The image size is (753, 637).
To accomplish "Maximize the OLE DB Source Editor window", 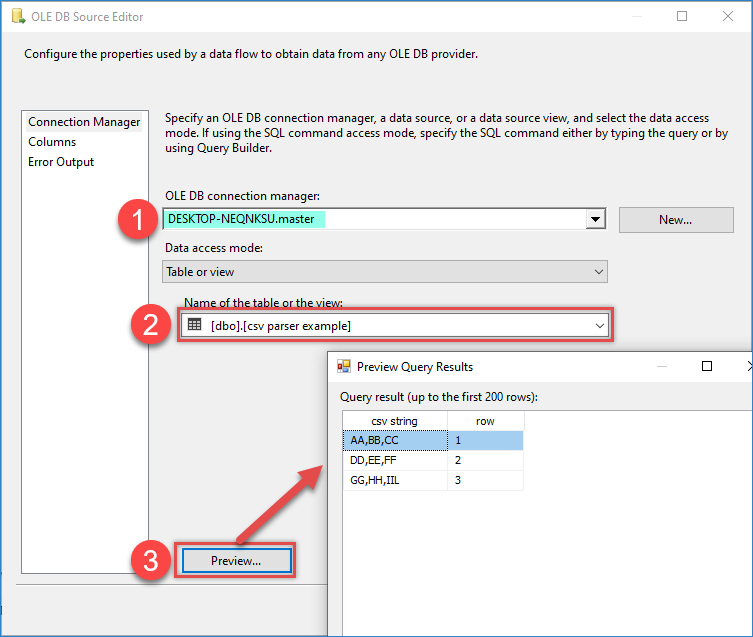I will pos(682,16).
